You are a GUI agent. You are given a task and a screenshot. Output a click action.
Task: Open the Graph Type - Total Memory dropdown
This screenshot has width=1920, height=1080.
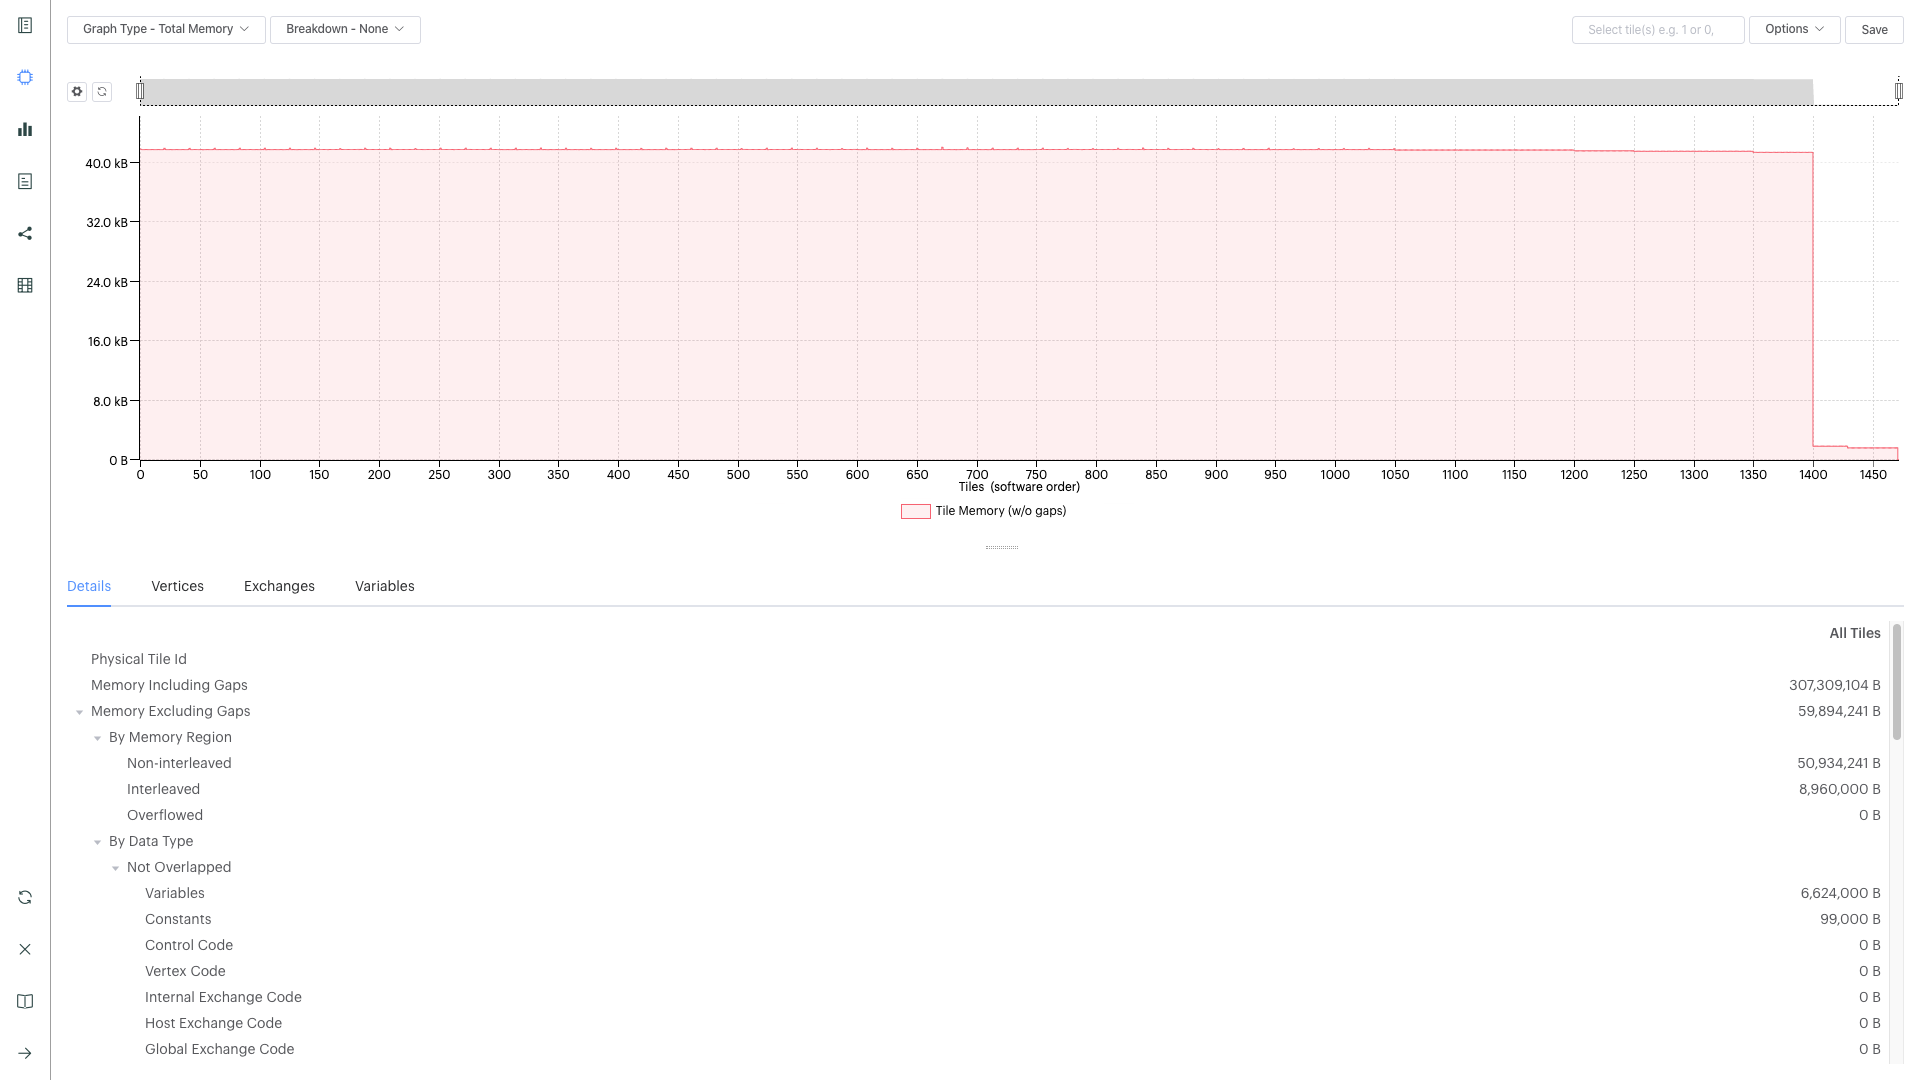166,30
